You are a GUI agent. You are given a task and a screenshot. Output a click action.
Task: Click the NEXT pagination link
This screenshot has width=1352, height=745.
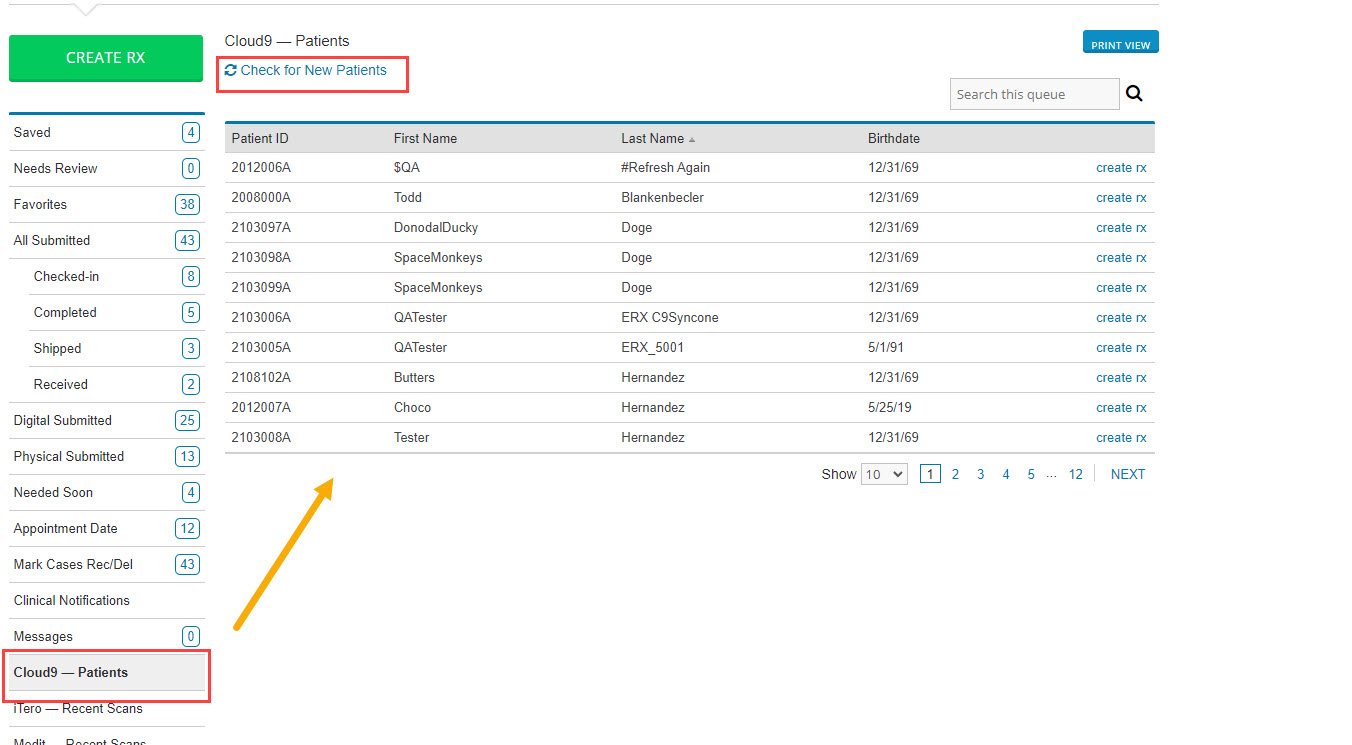pyautogui.click(x=1127, y=474)
